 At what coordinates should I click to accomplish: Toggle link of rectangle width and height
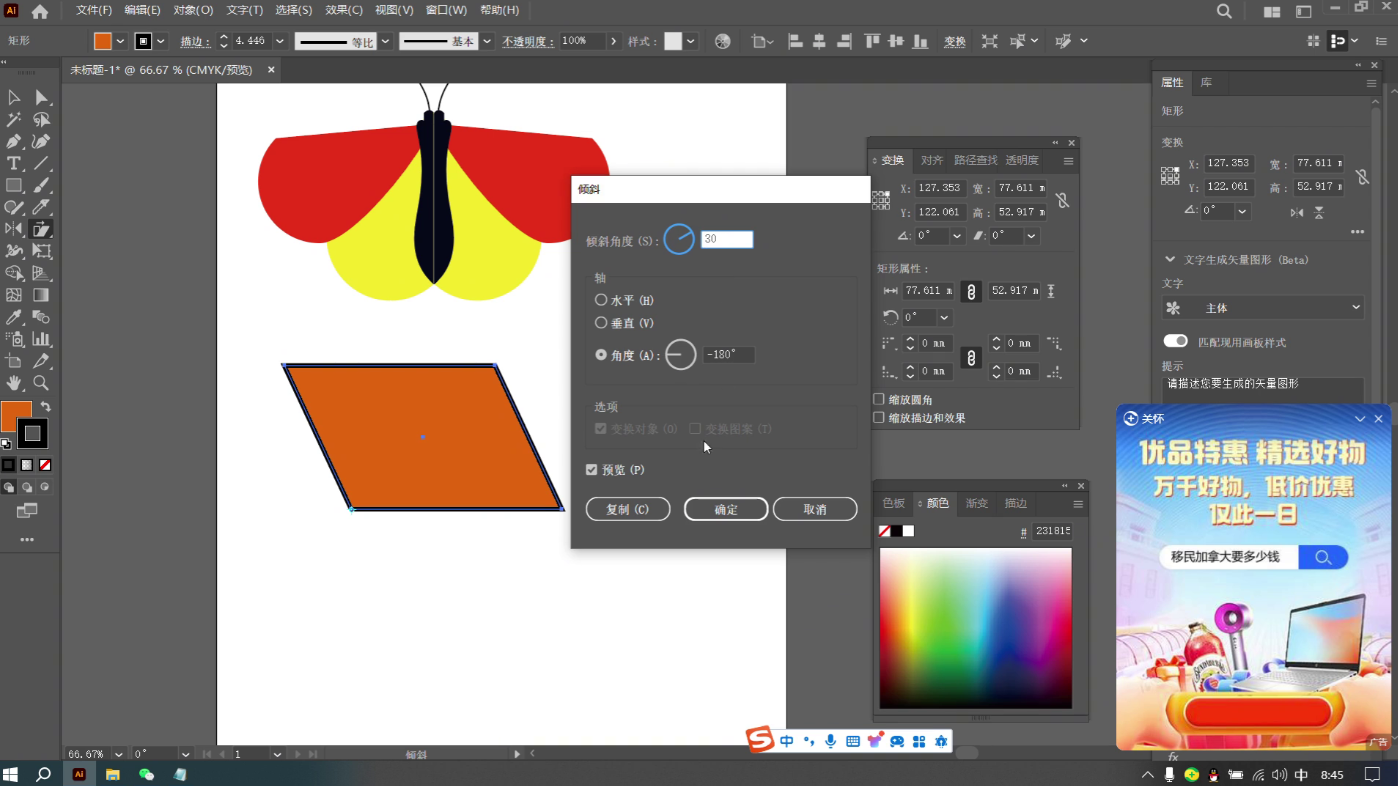(x=970, y=291)
